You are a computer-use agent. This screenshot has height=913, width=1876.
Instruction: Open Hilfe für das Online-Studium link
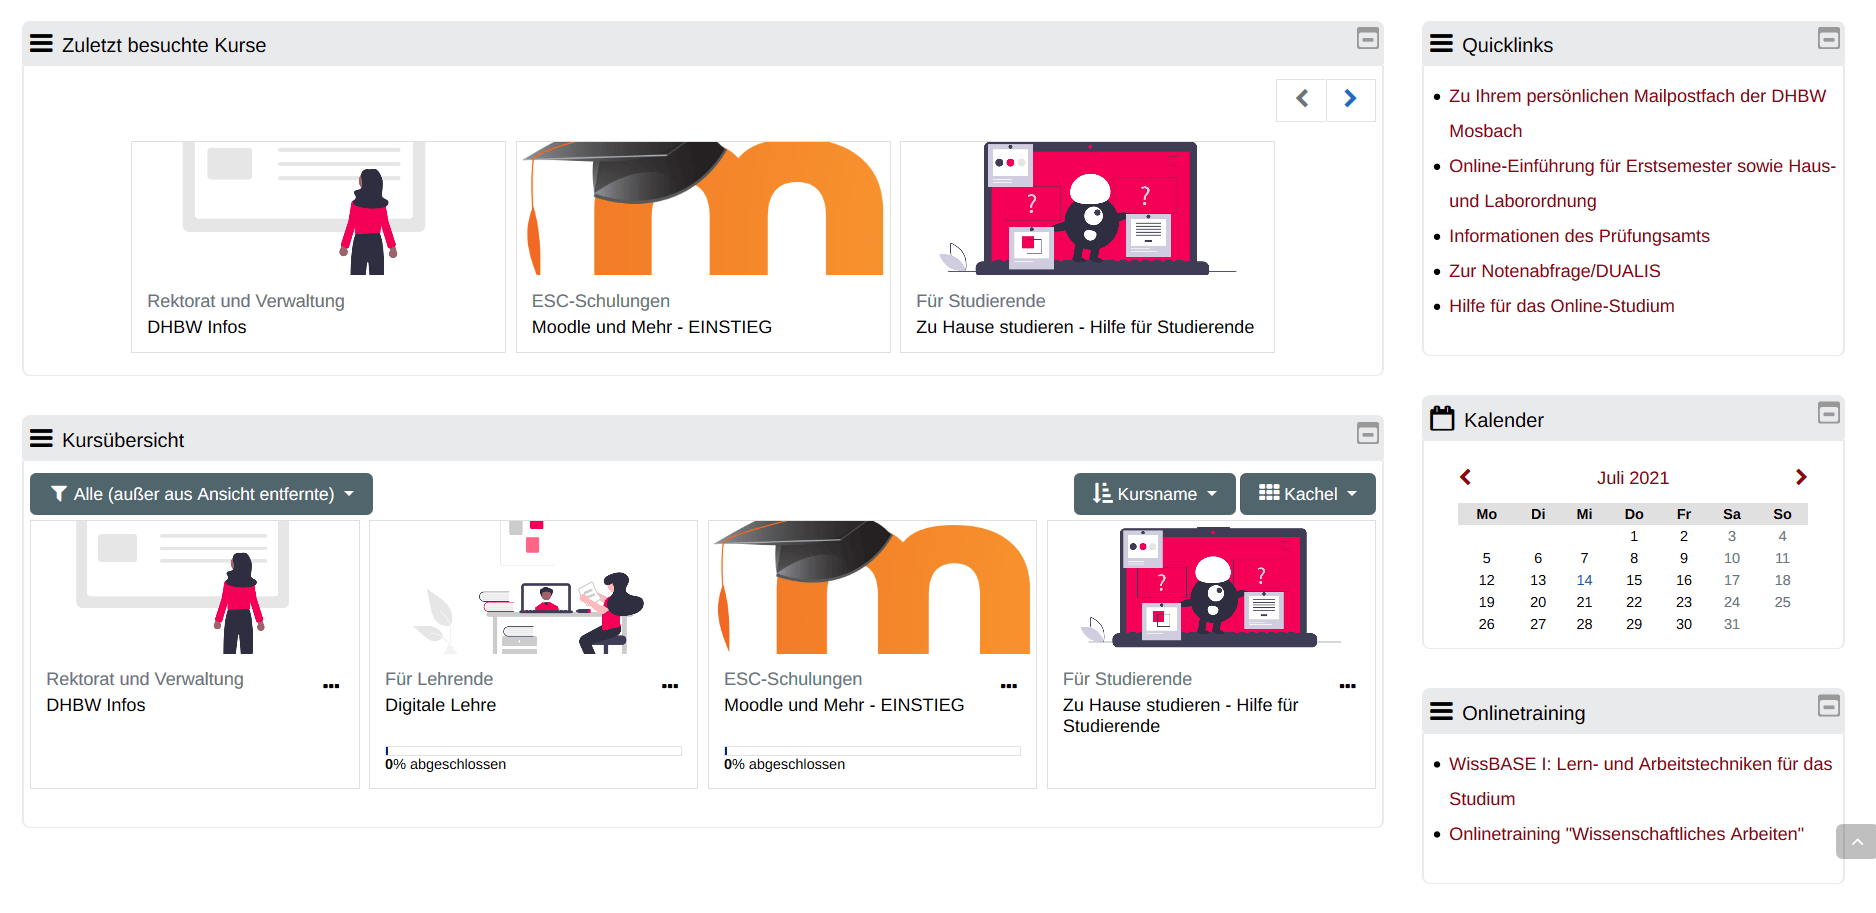coord(1561,306)
